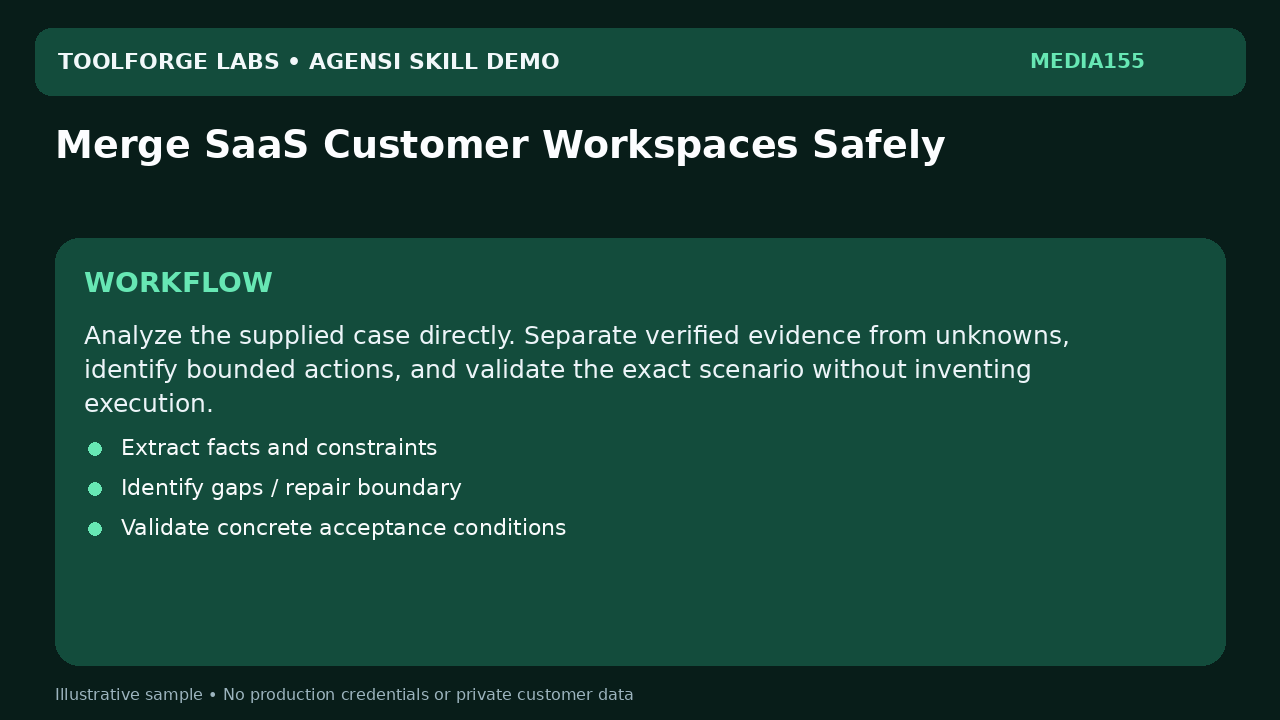Click 'Extract facts and constraints' bullet text

[279, 448]
